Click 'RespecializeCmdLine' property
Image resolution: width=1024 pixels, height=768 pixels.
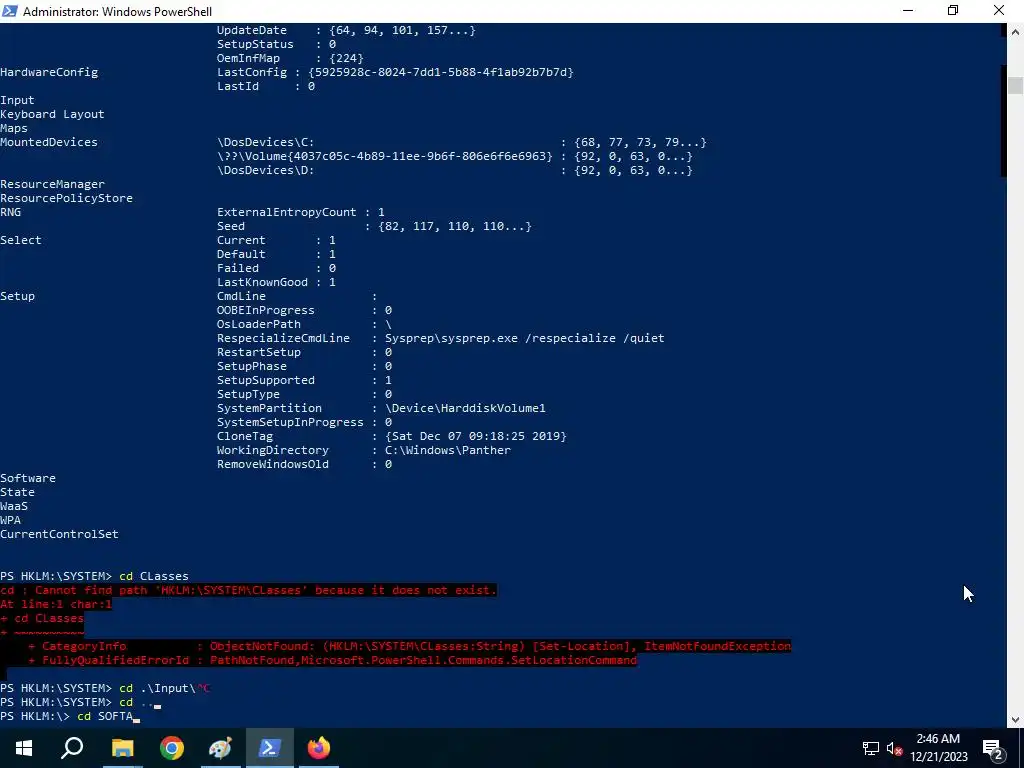[283, 338]
